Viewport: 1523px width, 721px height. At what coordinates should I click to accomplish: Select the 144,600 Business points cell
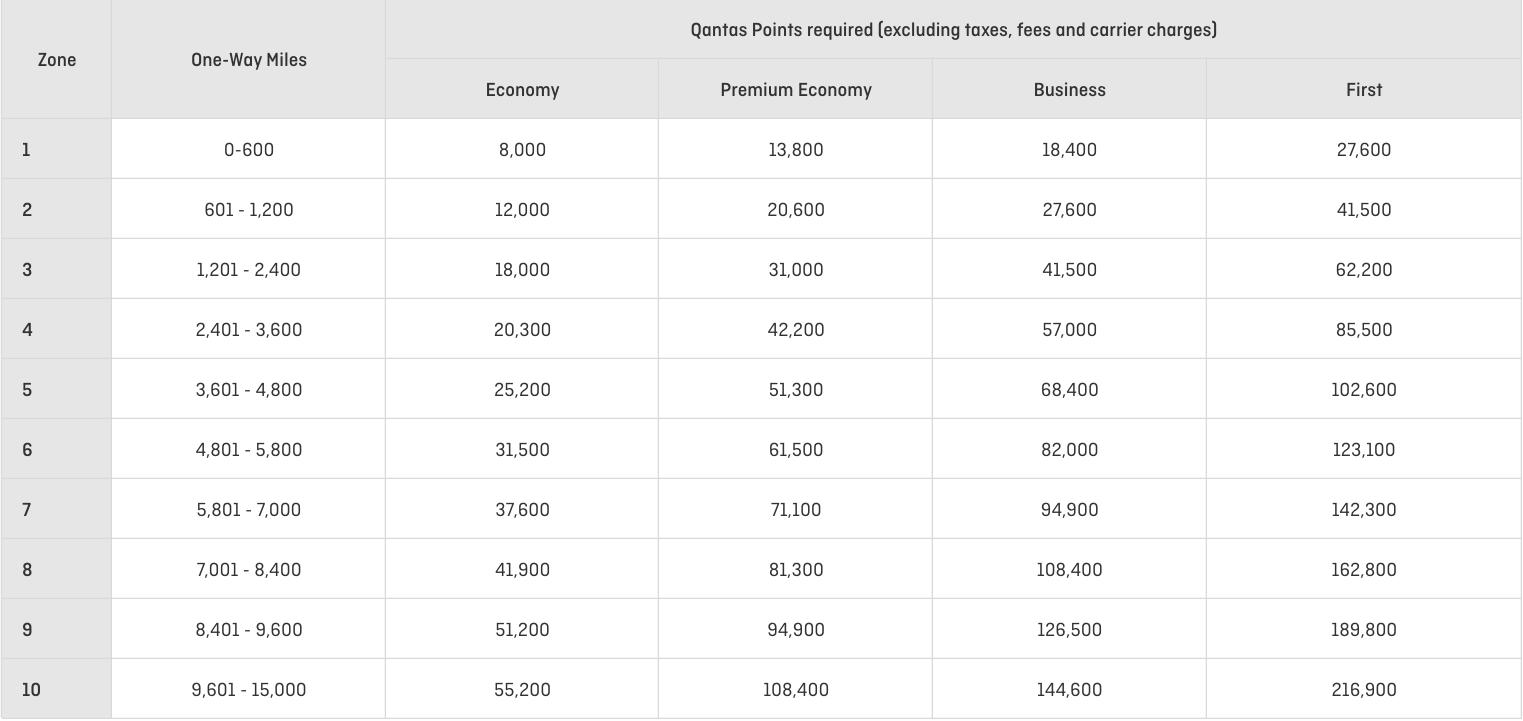click(x=1069, y=689)
